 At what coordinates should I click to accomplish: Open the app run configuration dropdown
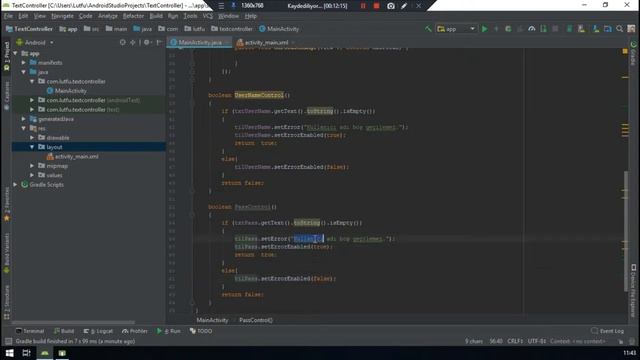[x=456, y=29]
